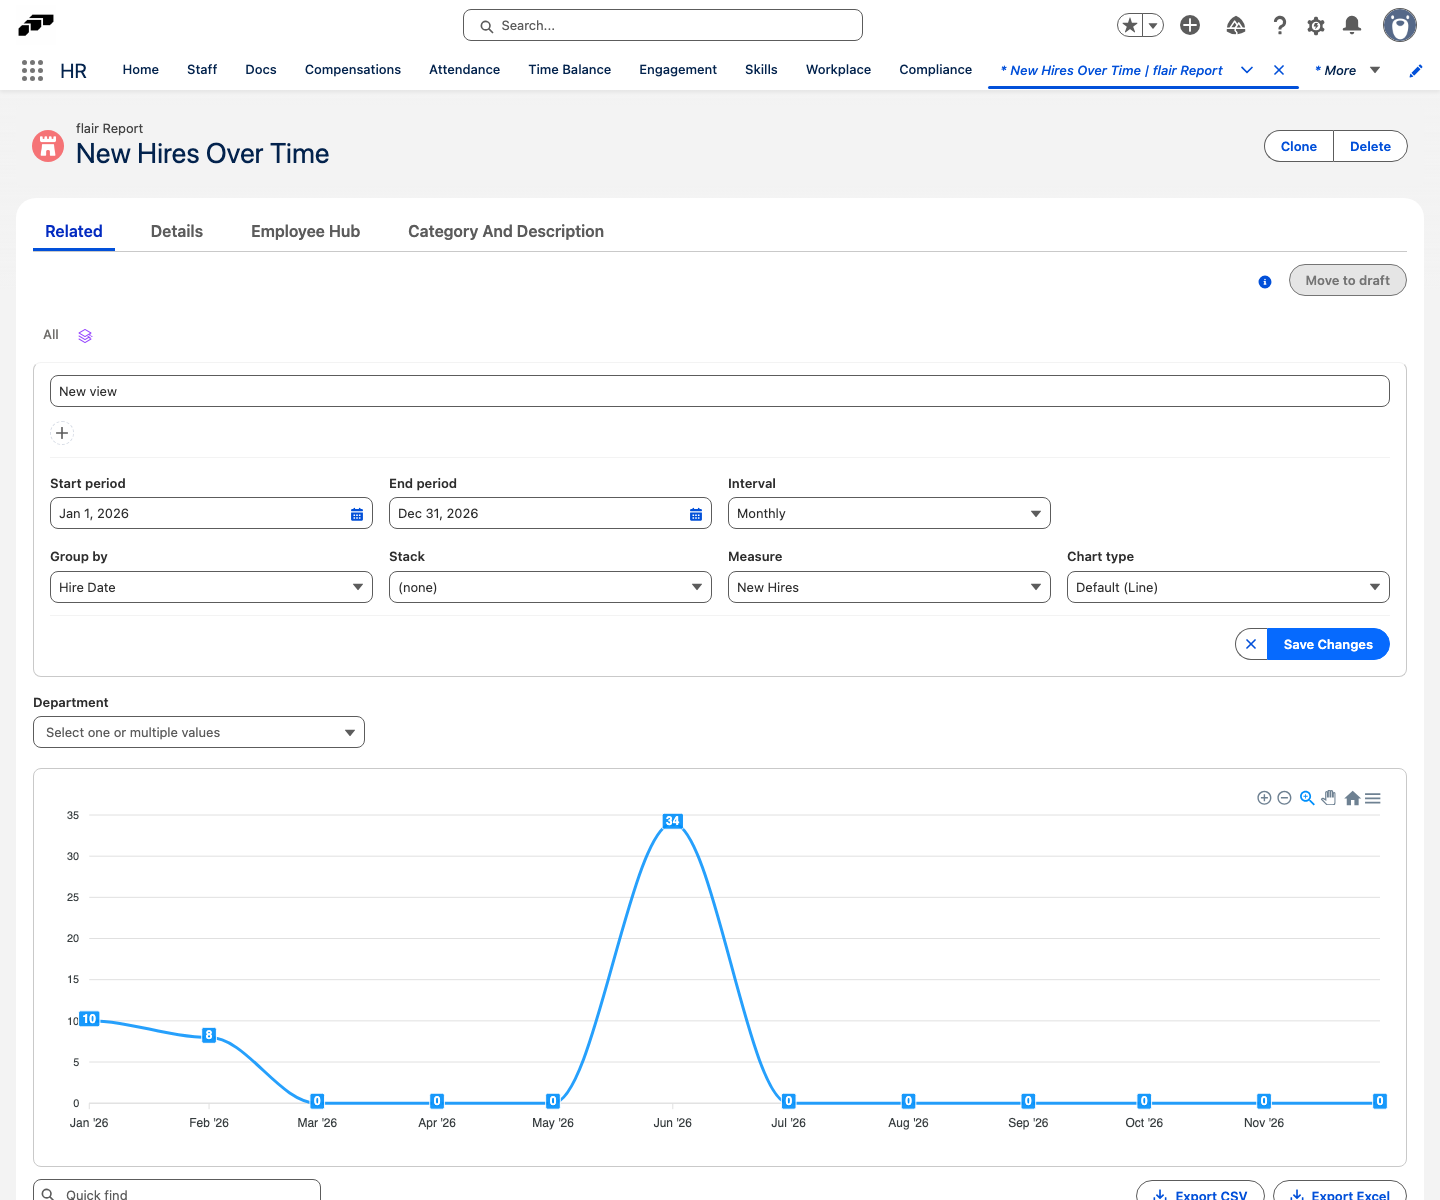This screenshot has height=1200, width=1440.
Task: Click the New view name field
Action: click(x=720, y=391)
